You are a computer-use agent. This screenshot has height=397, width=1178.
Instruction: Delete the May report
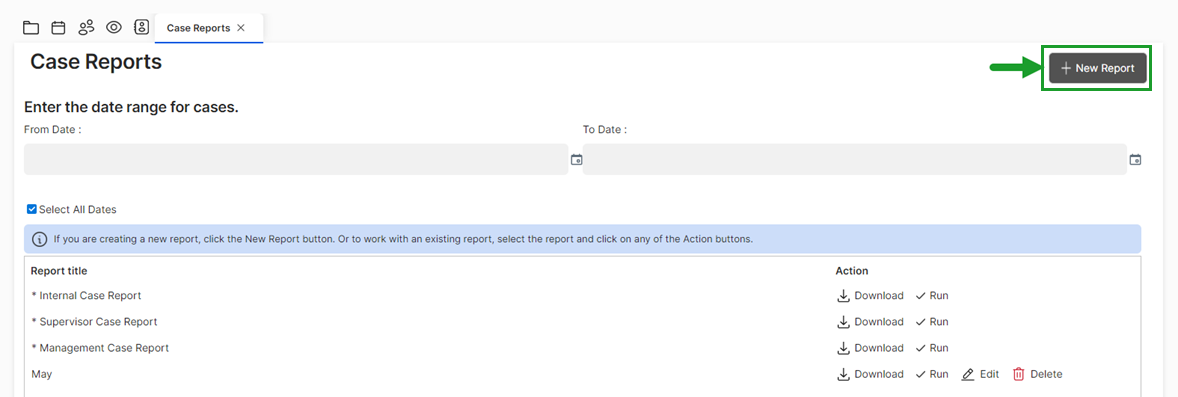click(1038, 374)
